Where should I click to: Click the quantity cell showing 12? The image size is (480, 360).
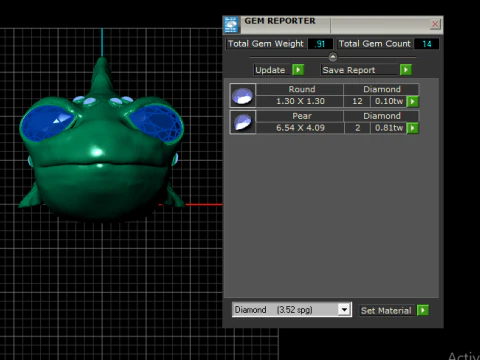[357, 101]
